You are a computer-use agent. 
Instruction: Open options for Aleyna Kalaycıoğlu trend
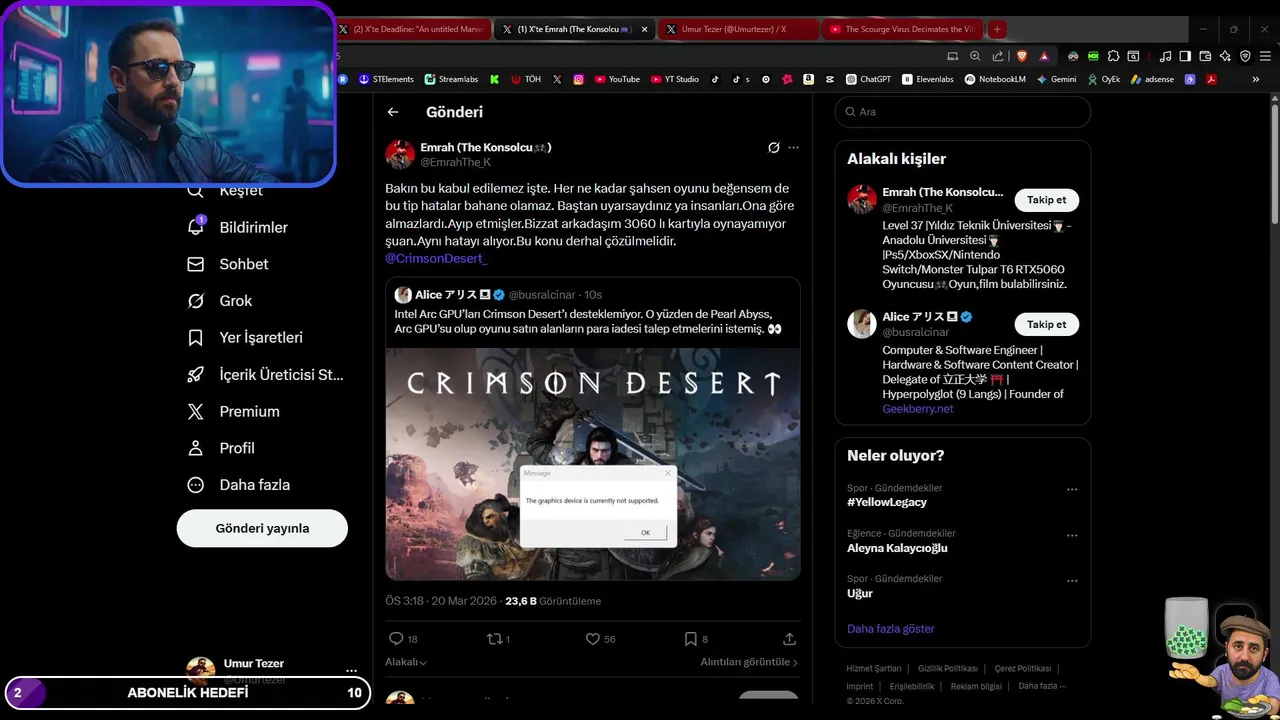[x=1072, y=535]
